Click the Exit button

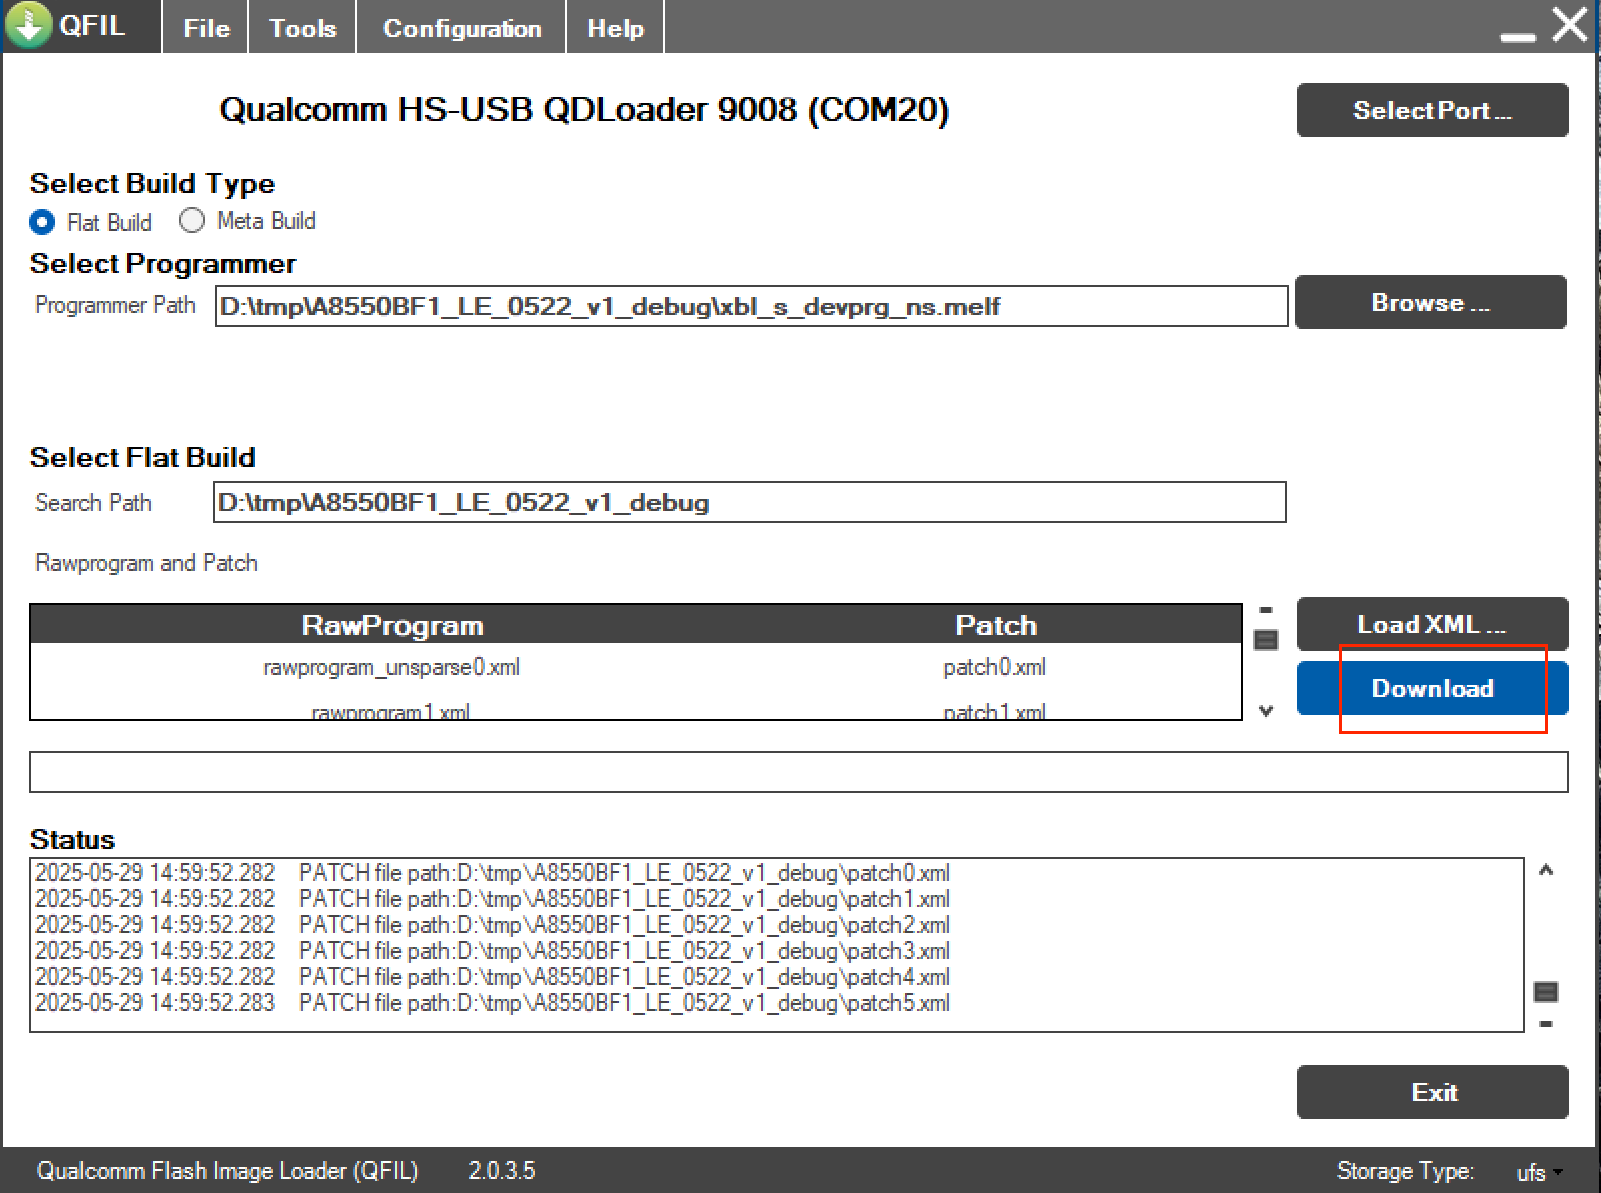coord(1432,1092)
